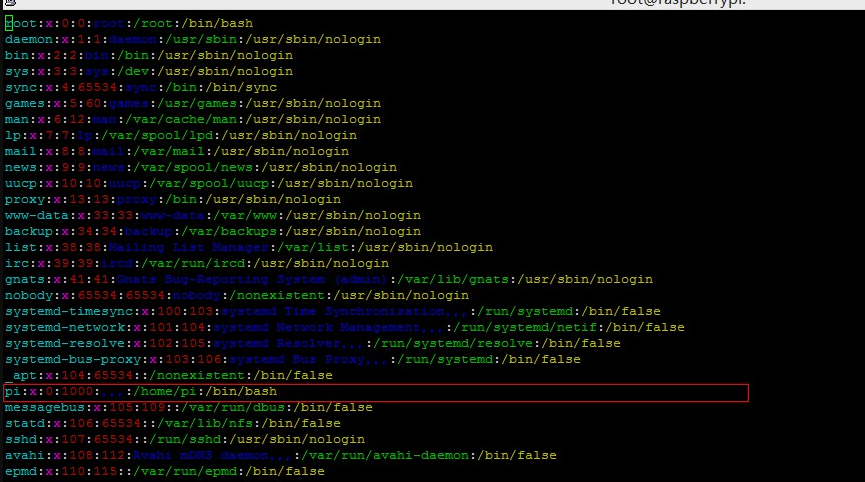
Task: Select the pi:x:0:1000 /home/pi line text
Action: click(141, 392)
